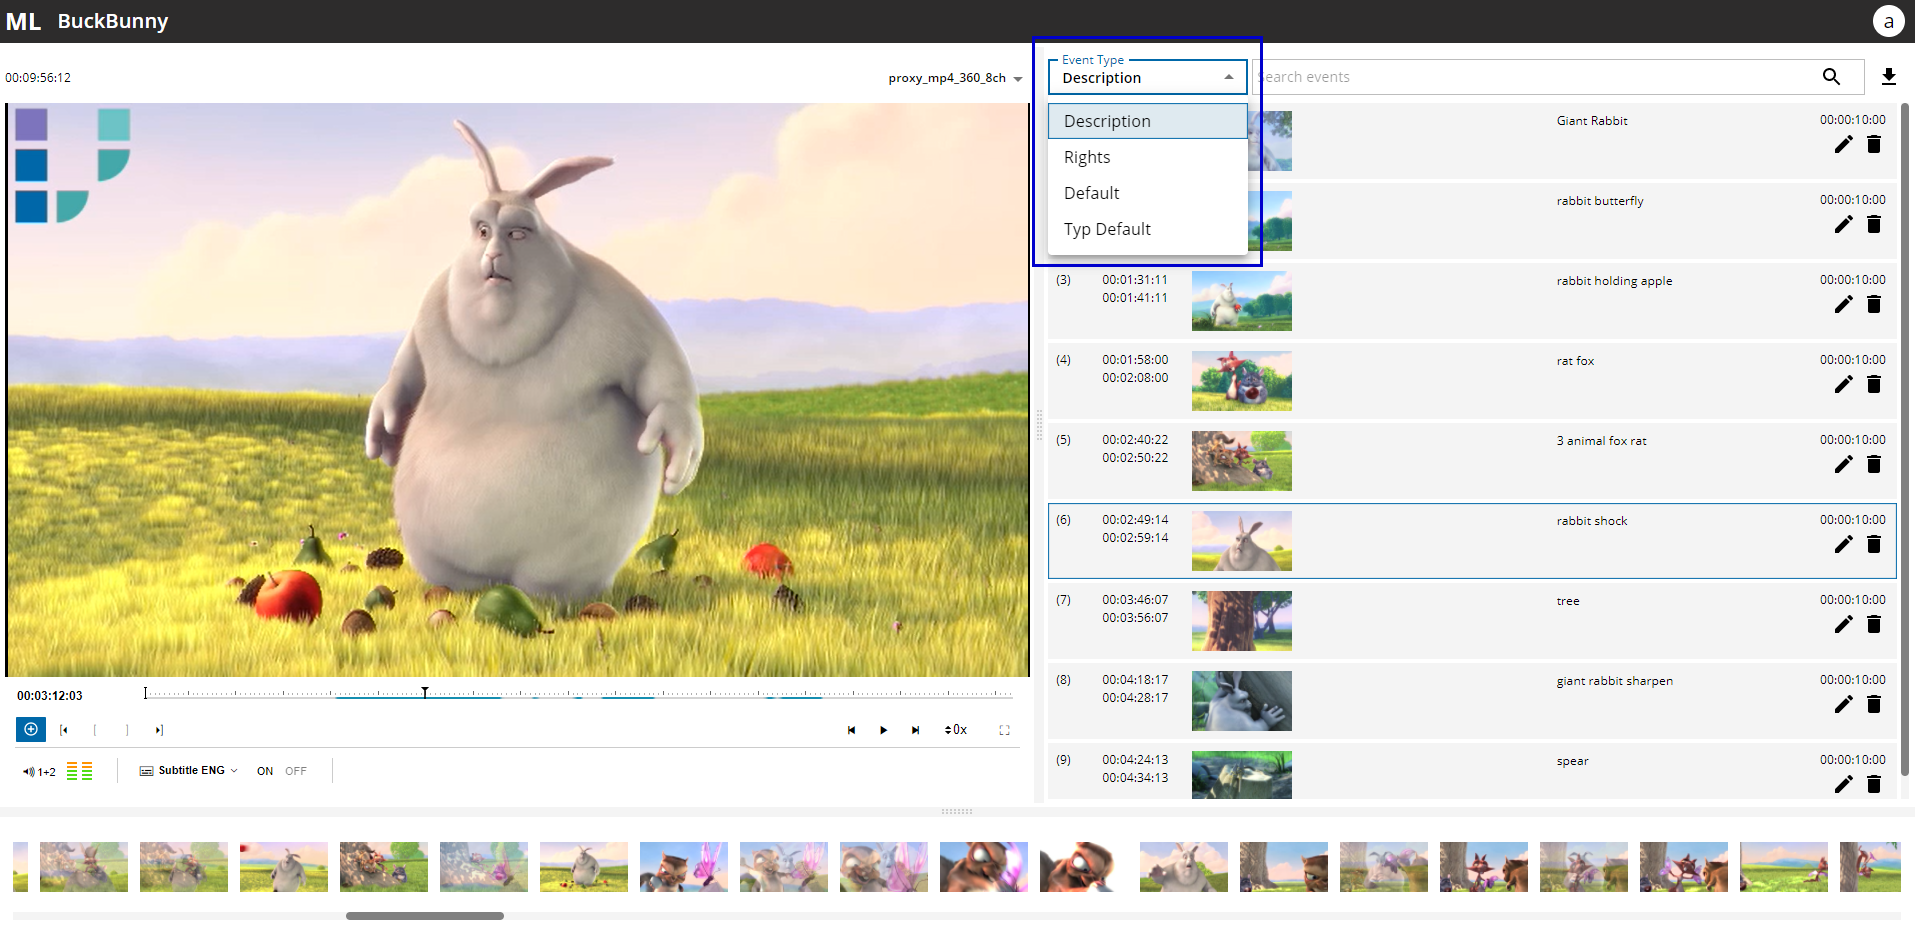This screenshot has width=1915, height=932.
Task: Click the playhead marker on the timeline
Action: point(425,692)
